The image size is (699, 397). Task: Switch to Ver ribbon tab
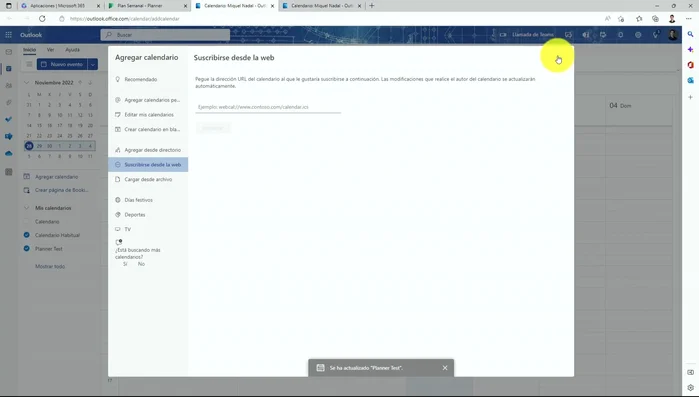point(50,50)
